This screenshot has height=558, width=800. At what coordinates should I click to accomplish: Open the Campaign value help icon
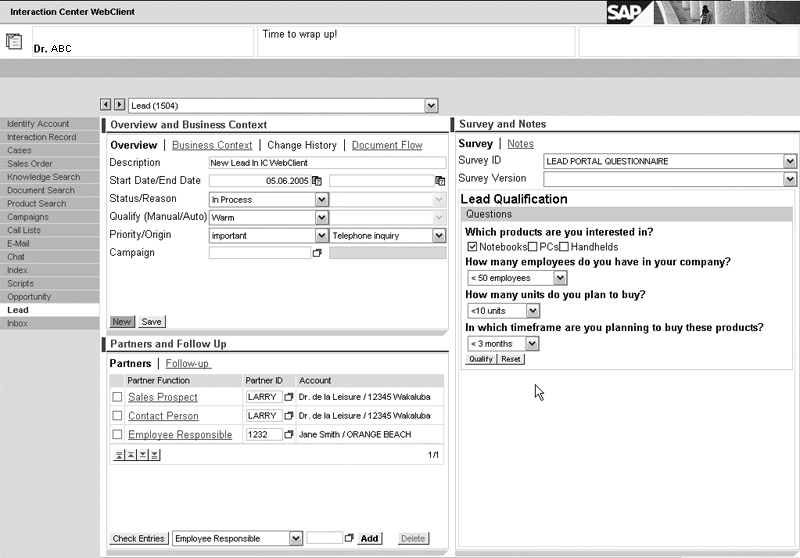tap(317, 253)
